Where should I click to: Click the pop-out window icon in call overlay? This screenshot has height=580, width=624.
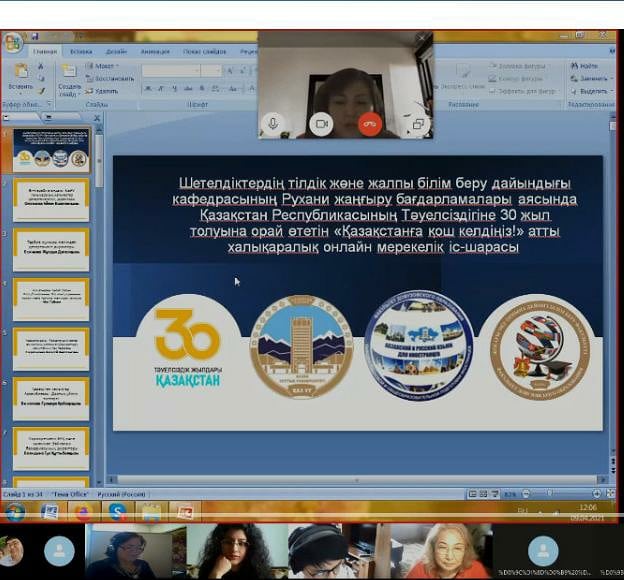click(418, 124)
